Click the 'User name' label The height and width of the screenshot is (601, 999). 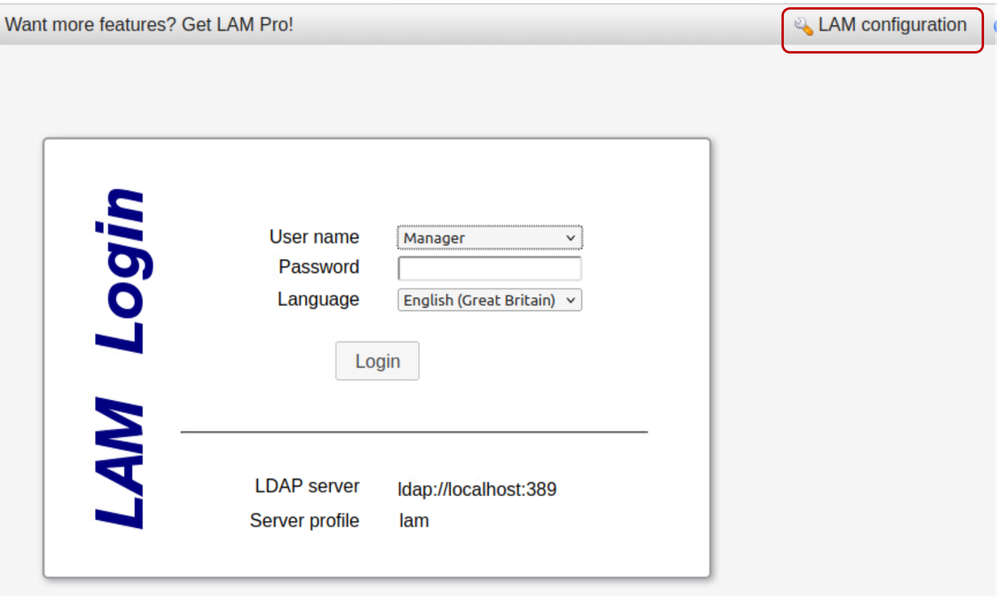point(314,237)
